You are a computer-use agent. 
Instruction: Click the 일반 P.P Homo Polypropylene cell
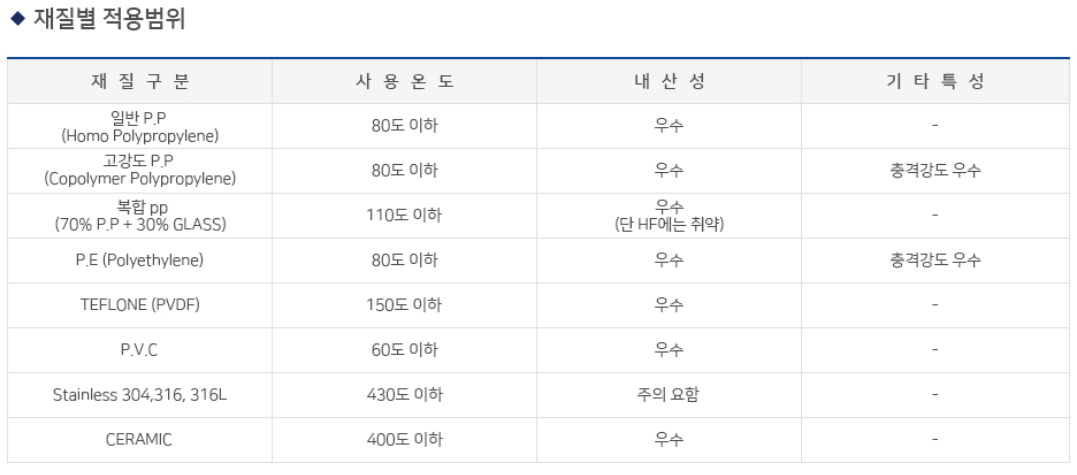coord(140,126)
